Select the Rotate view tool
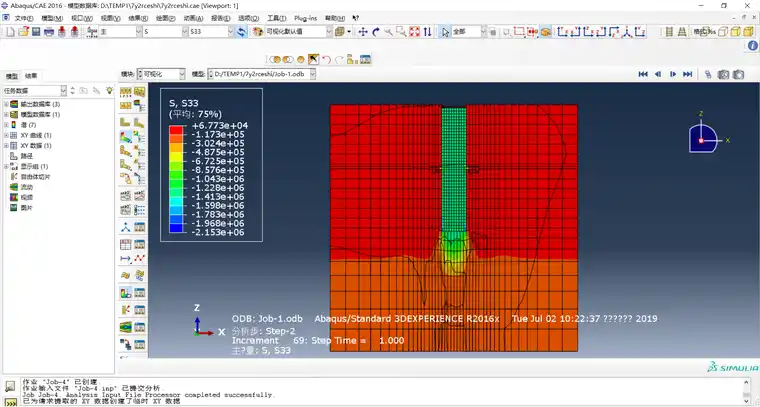 tap(376, 32)
